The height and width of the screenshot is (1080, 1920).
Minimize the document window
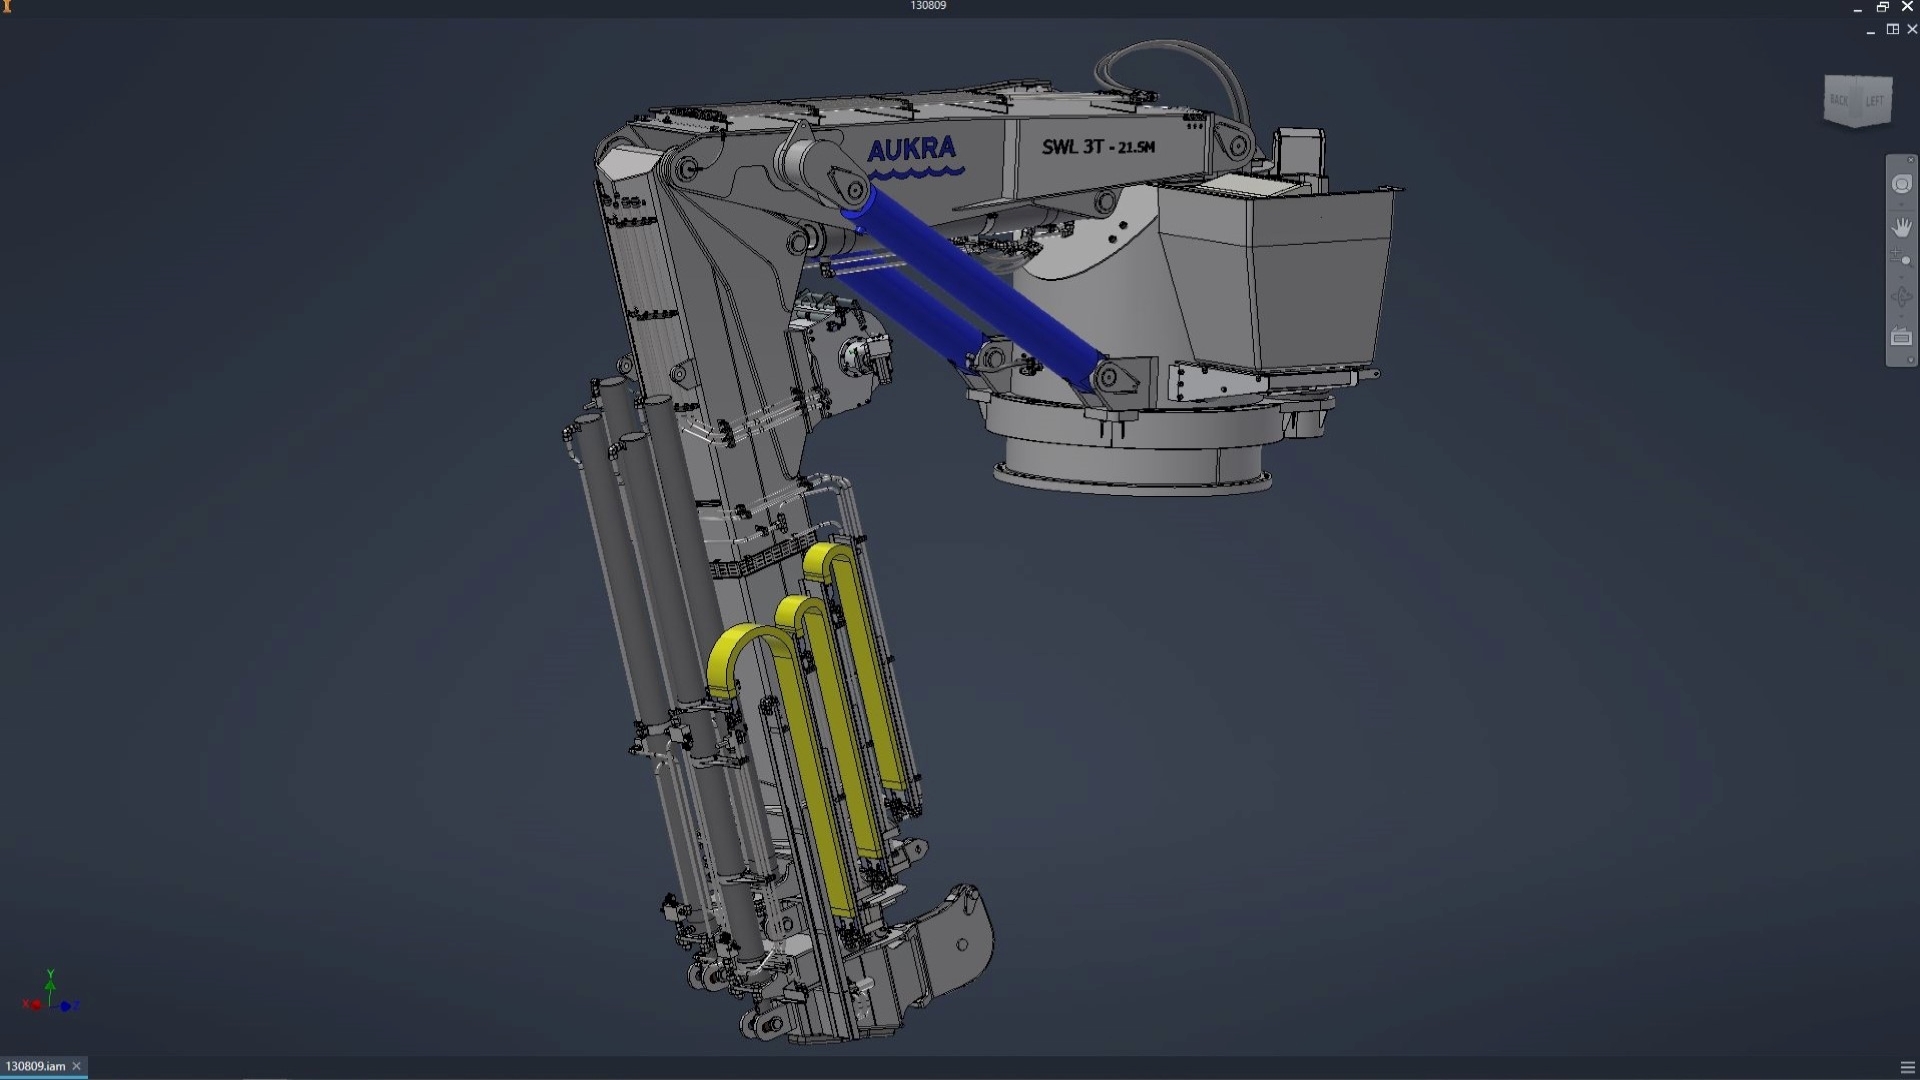(1870, 30)
